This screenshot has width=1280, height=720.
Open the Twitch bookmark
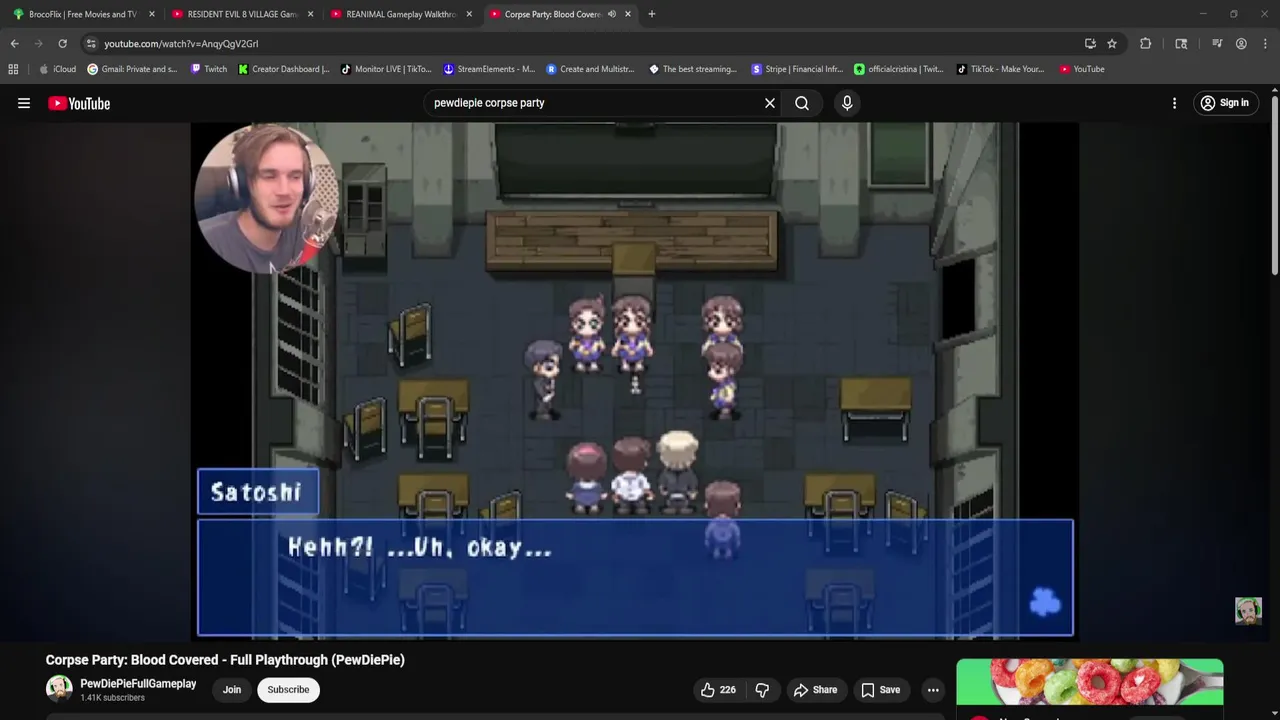[x=209, y=69]
